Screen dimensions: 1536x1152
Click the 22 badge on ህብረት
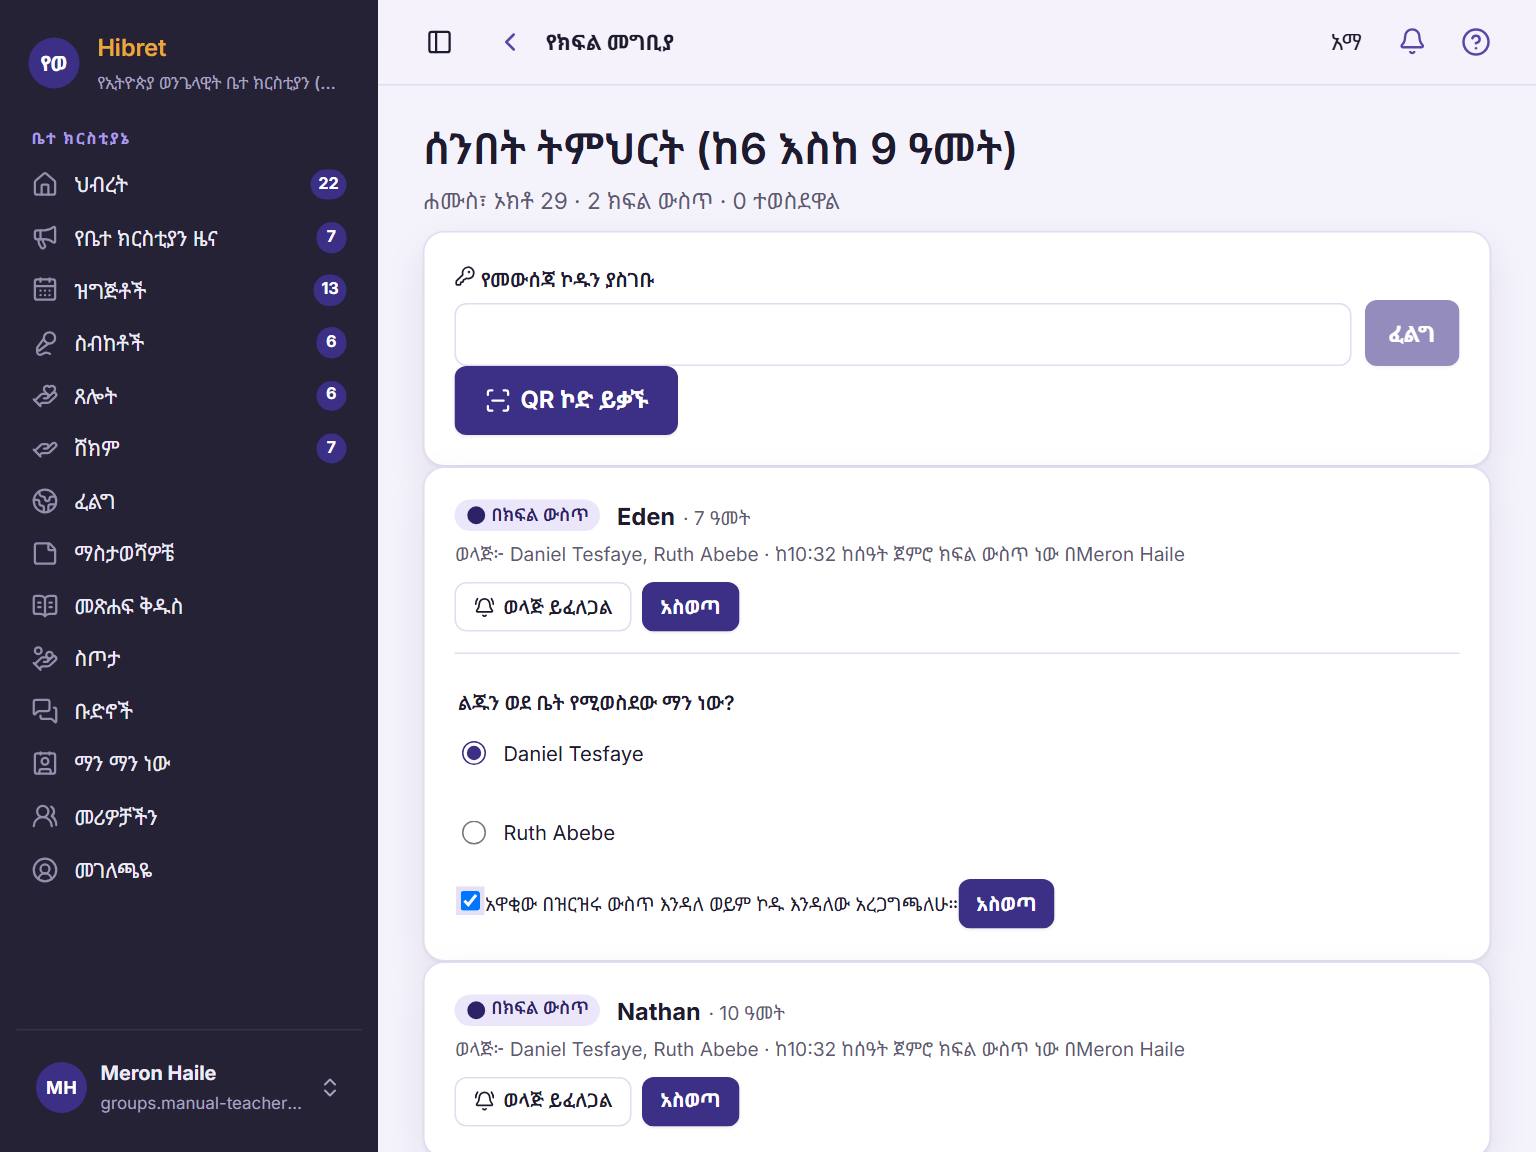click(x=328, y=184)
